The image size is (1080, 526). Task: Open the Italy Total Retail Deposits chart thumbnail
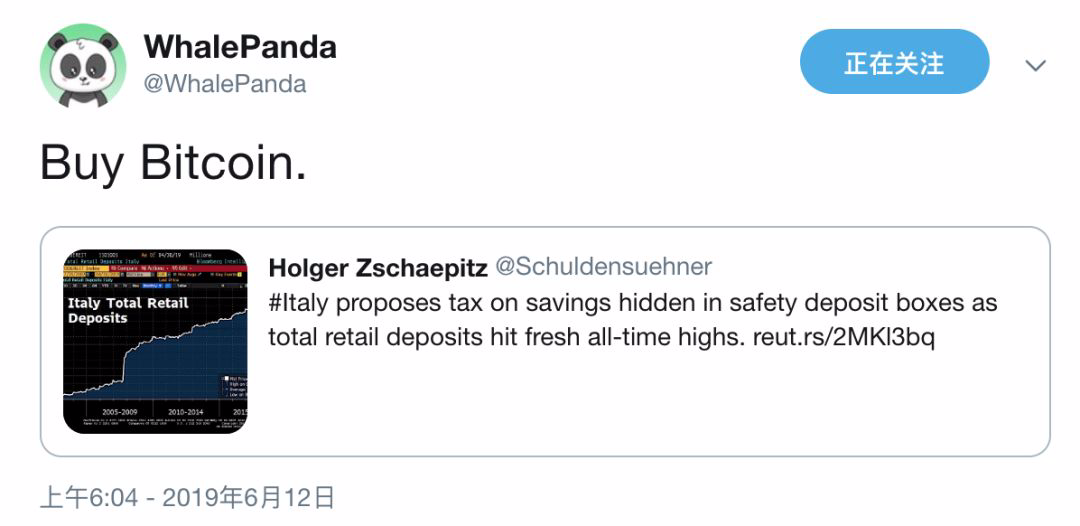155,341
